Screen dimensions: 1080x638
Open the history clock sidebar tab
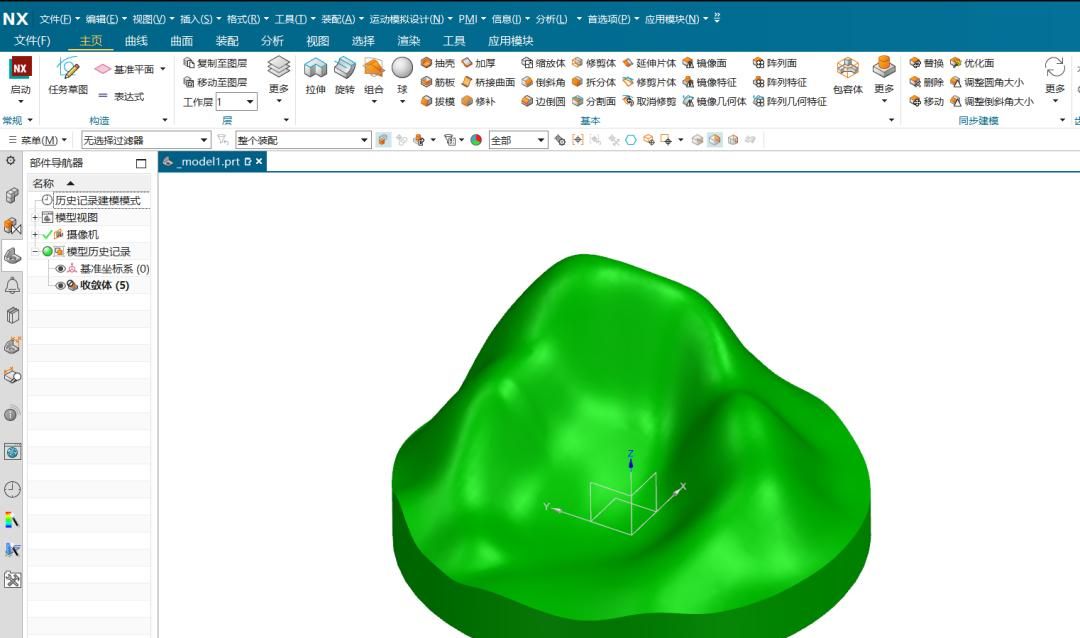(12, 489)
